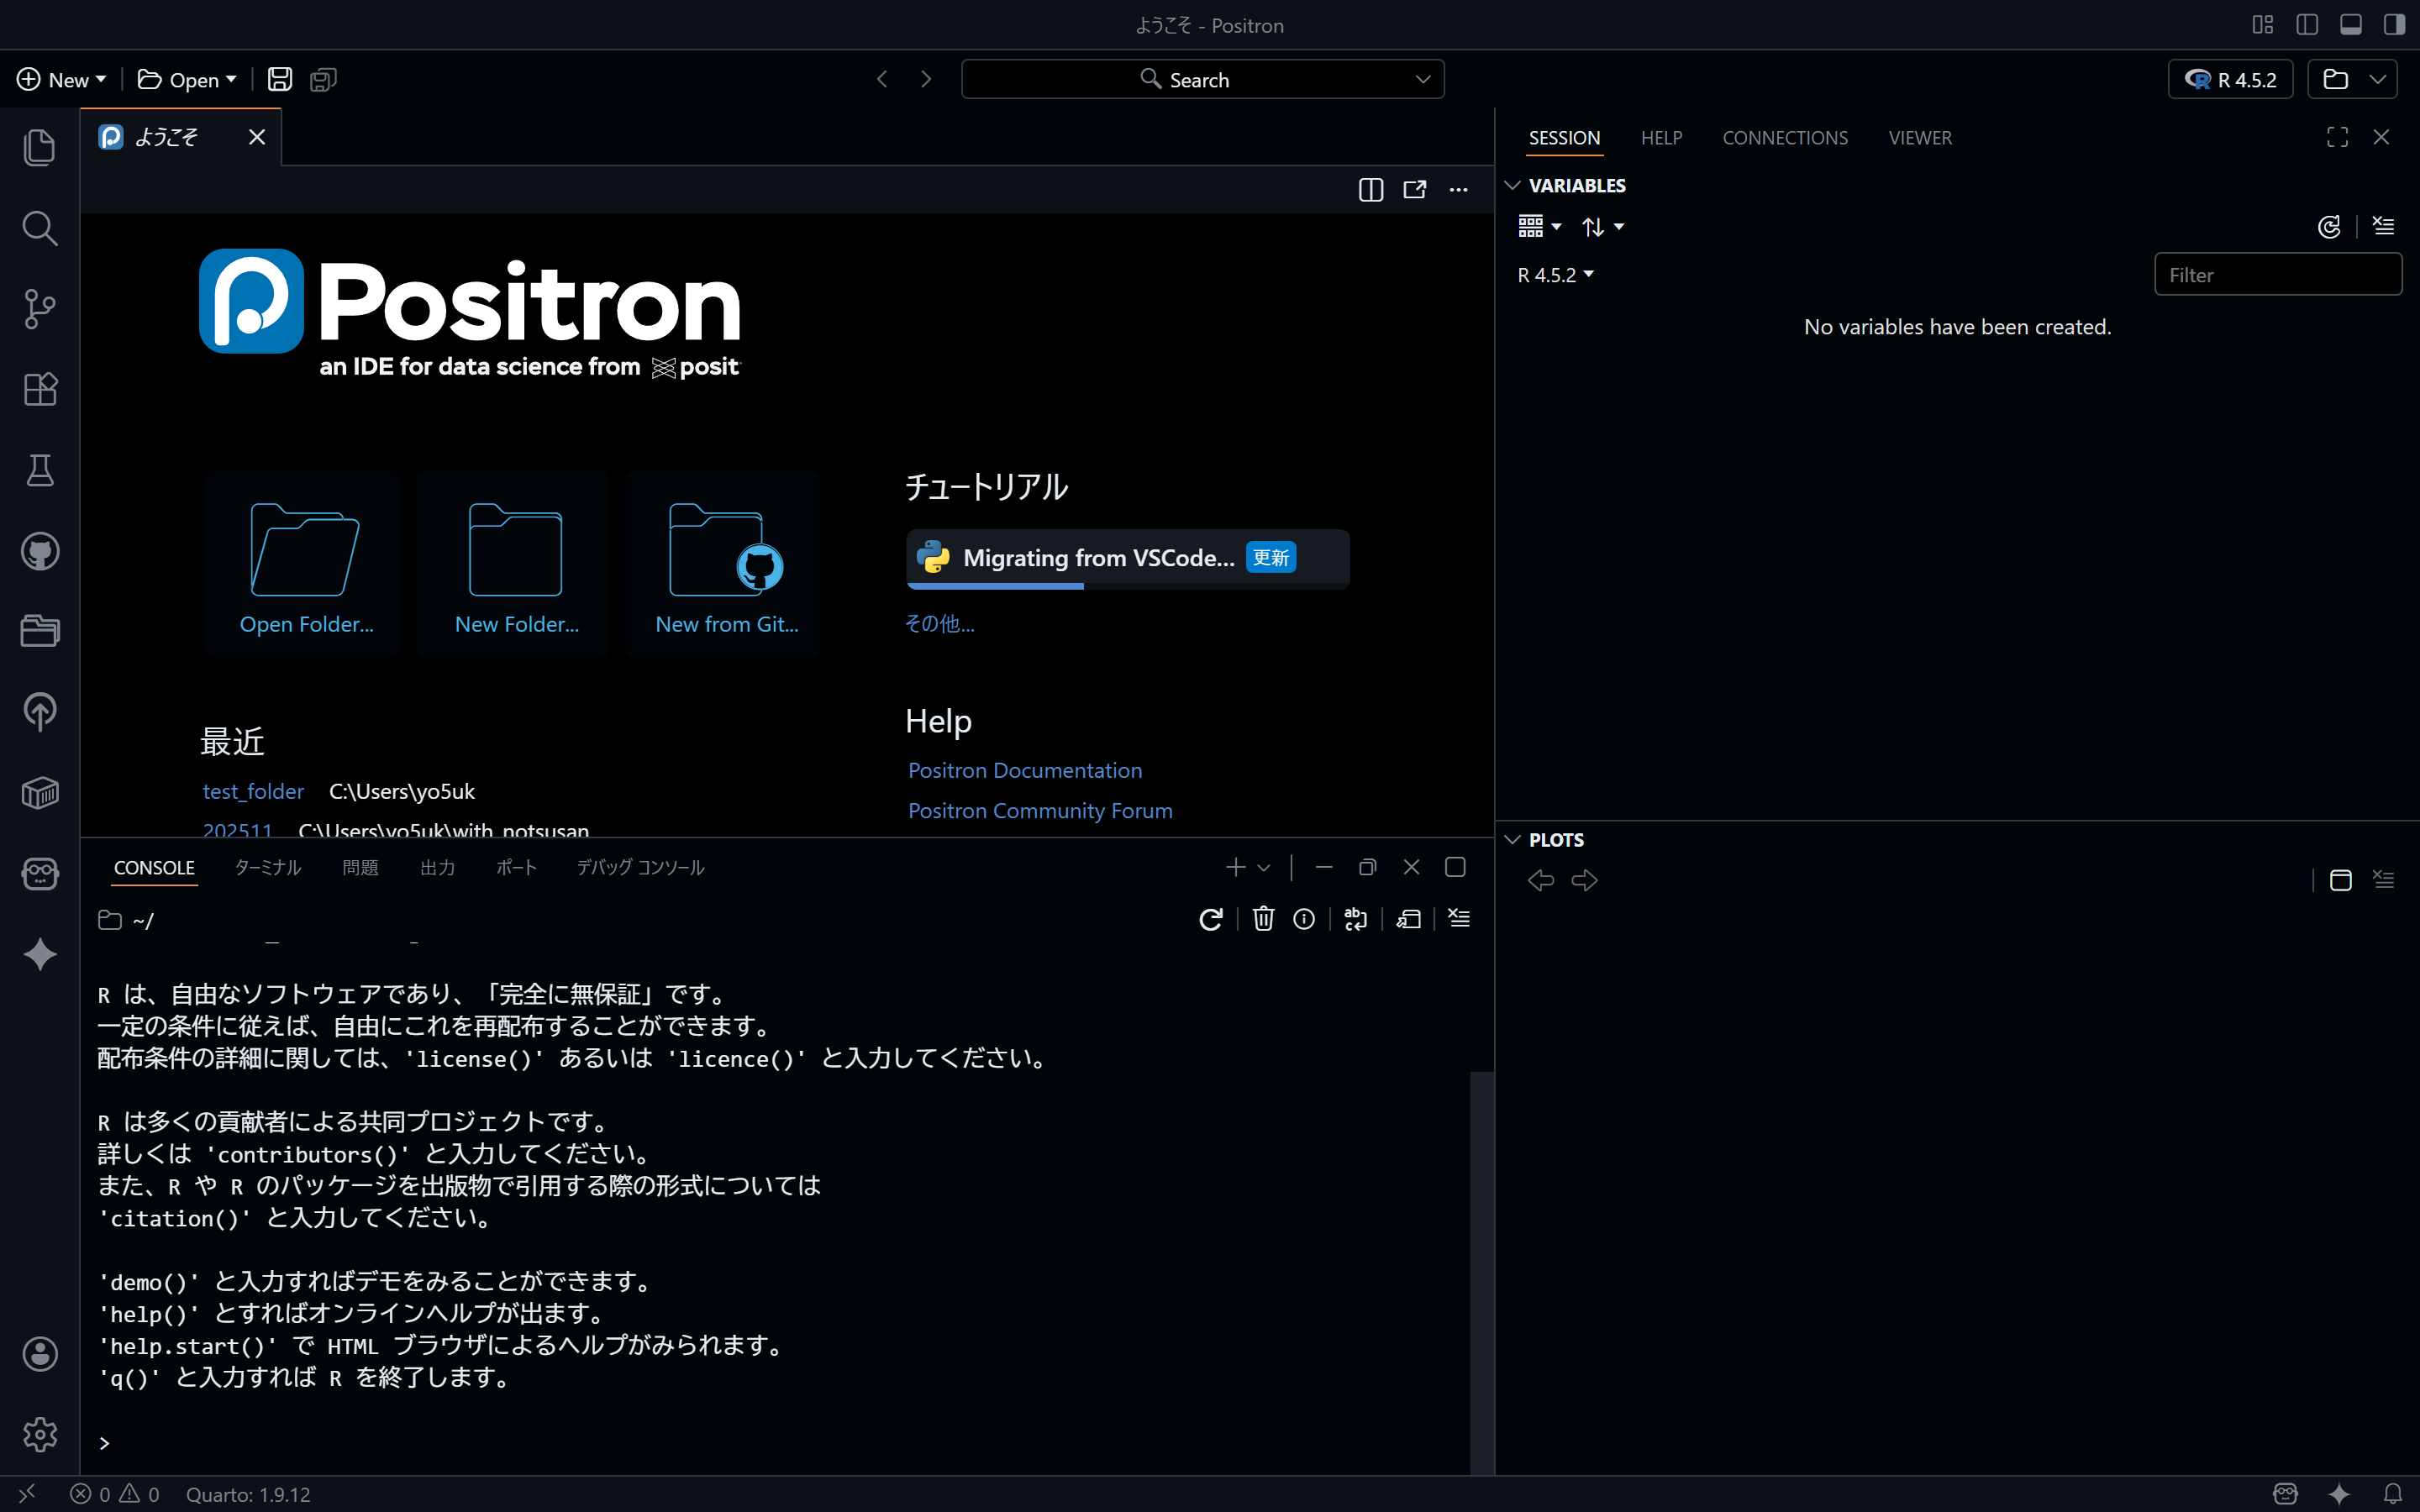Image resolution: width=2420 pixels, height=1512 pixels.
Task: Switch to the HELP tab
Action: pyautogui.click(x=1661, y=138)
